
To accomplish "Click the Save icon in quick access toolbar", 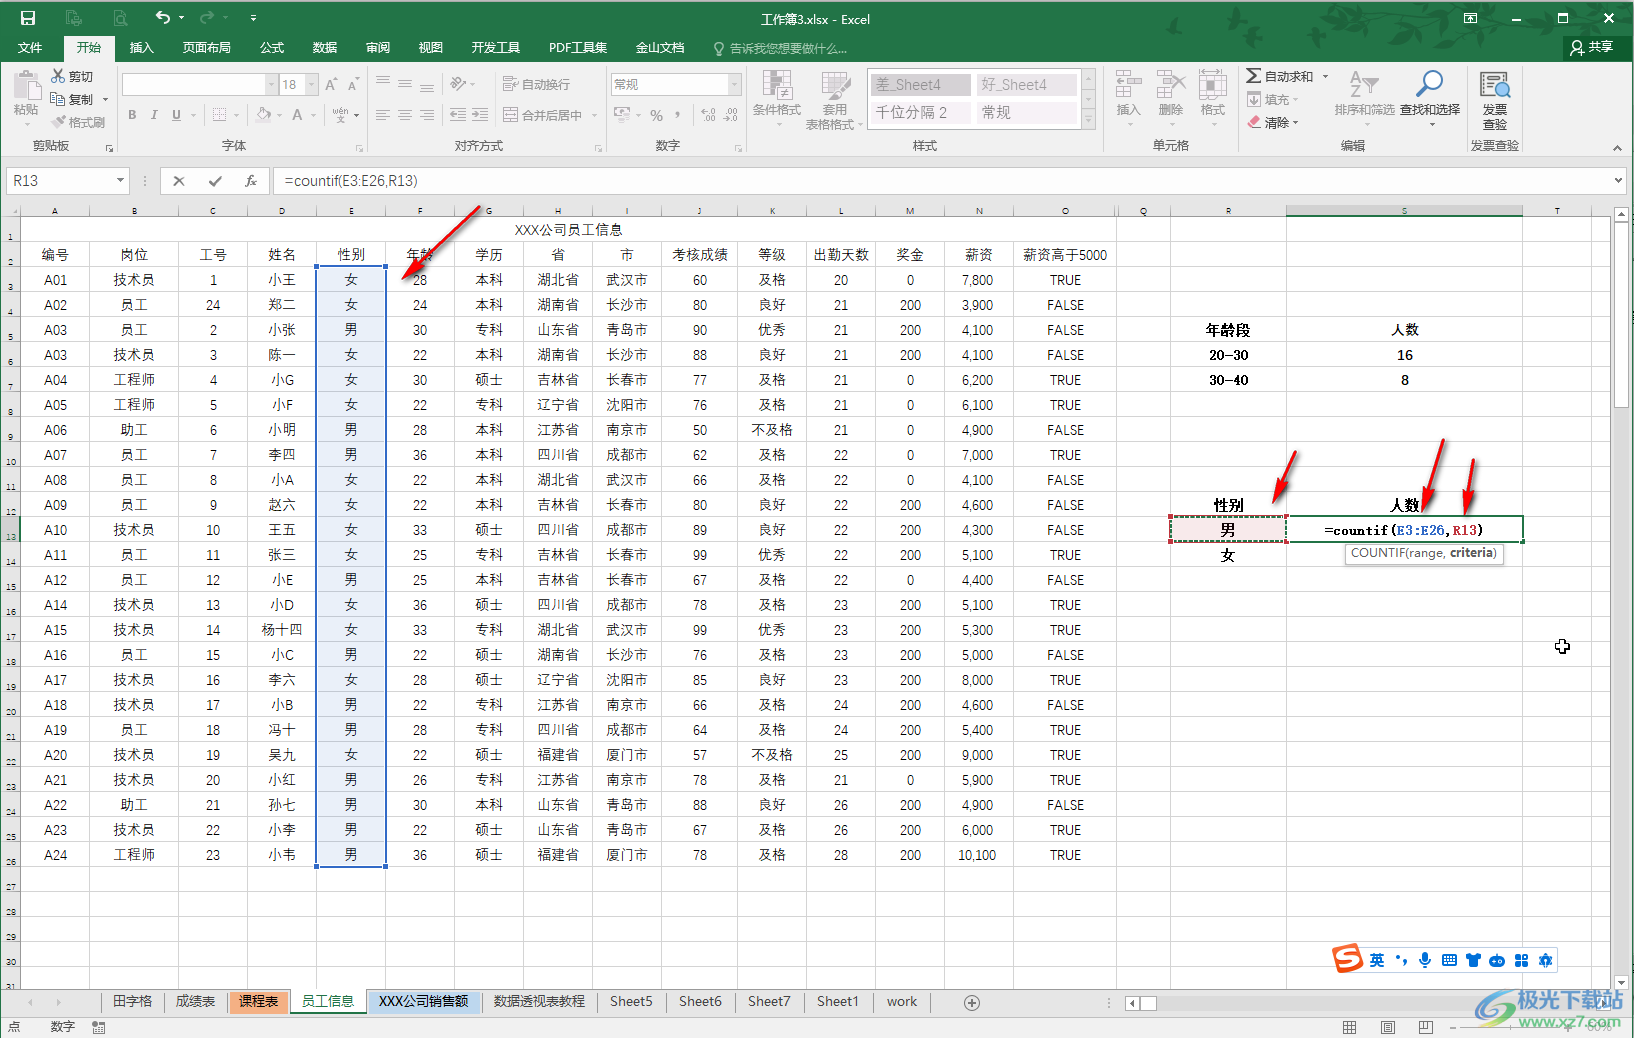I will click(28, 18).
